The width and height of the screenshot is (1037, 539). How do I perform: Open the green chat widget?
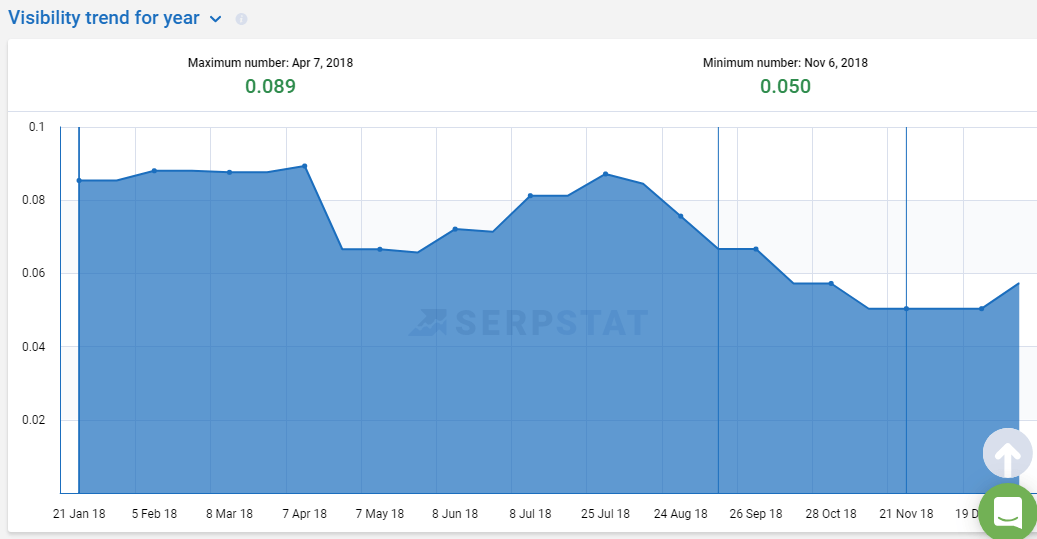[1007, 512]
